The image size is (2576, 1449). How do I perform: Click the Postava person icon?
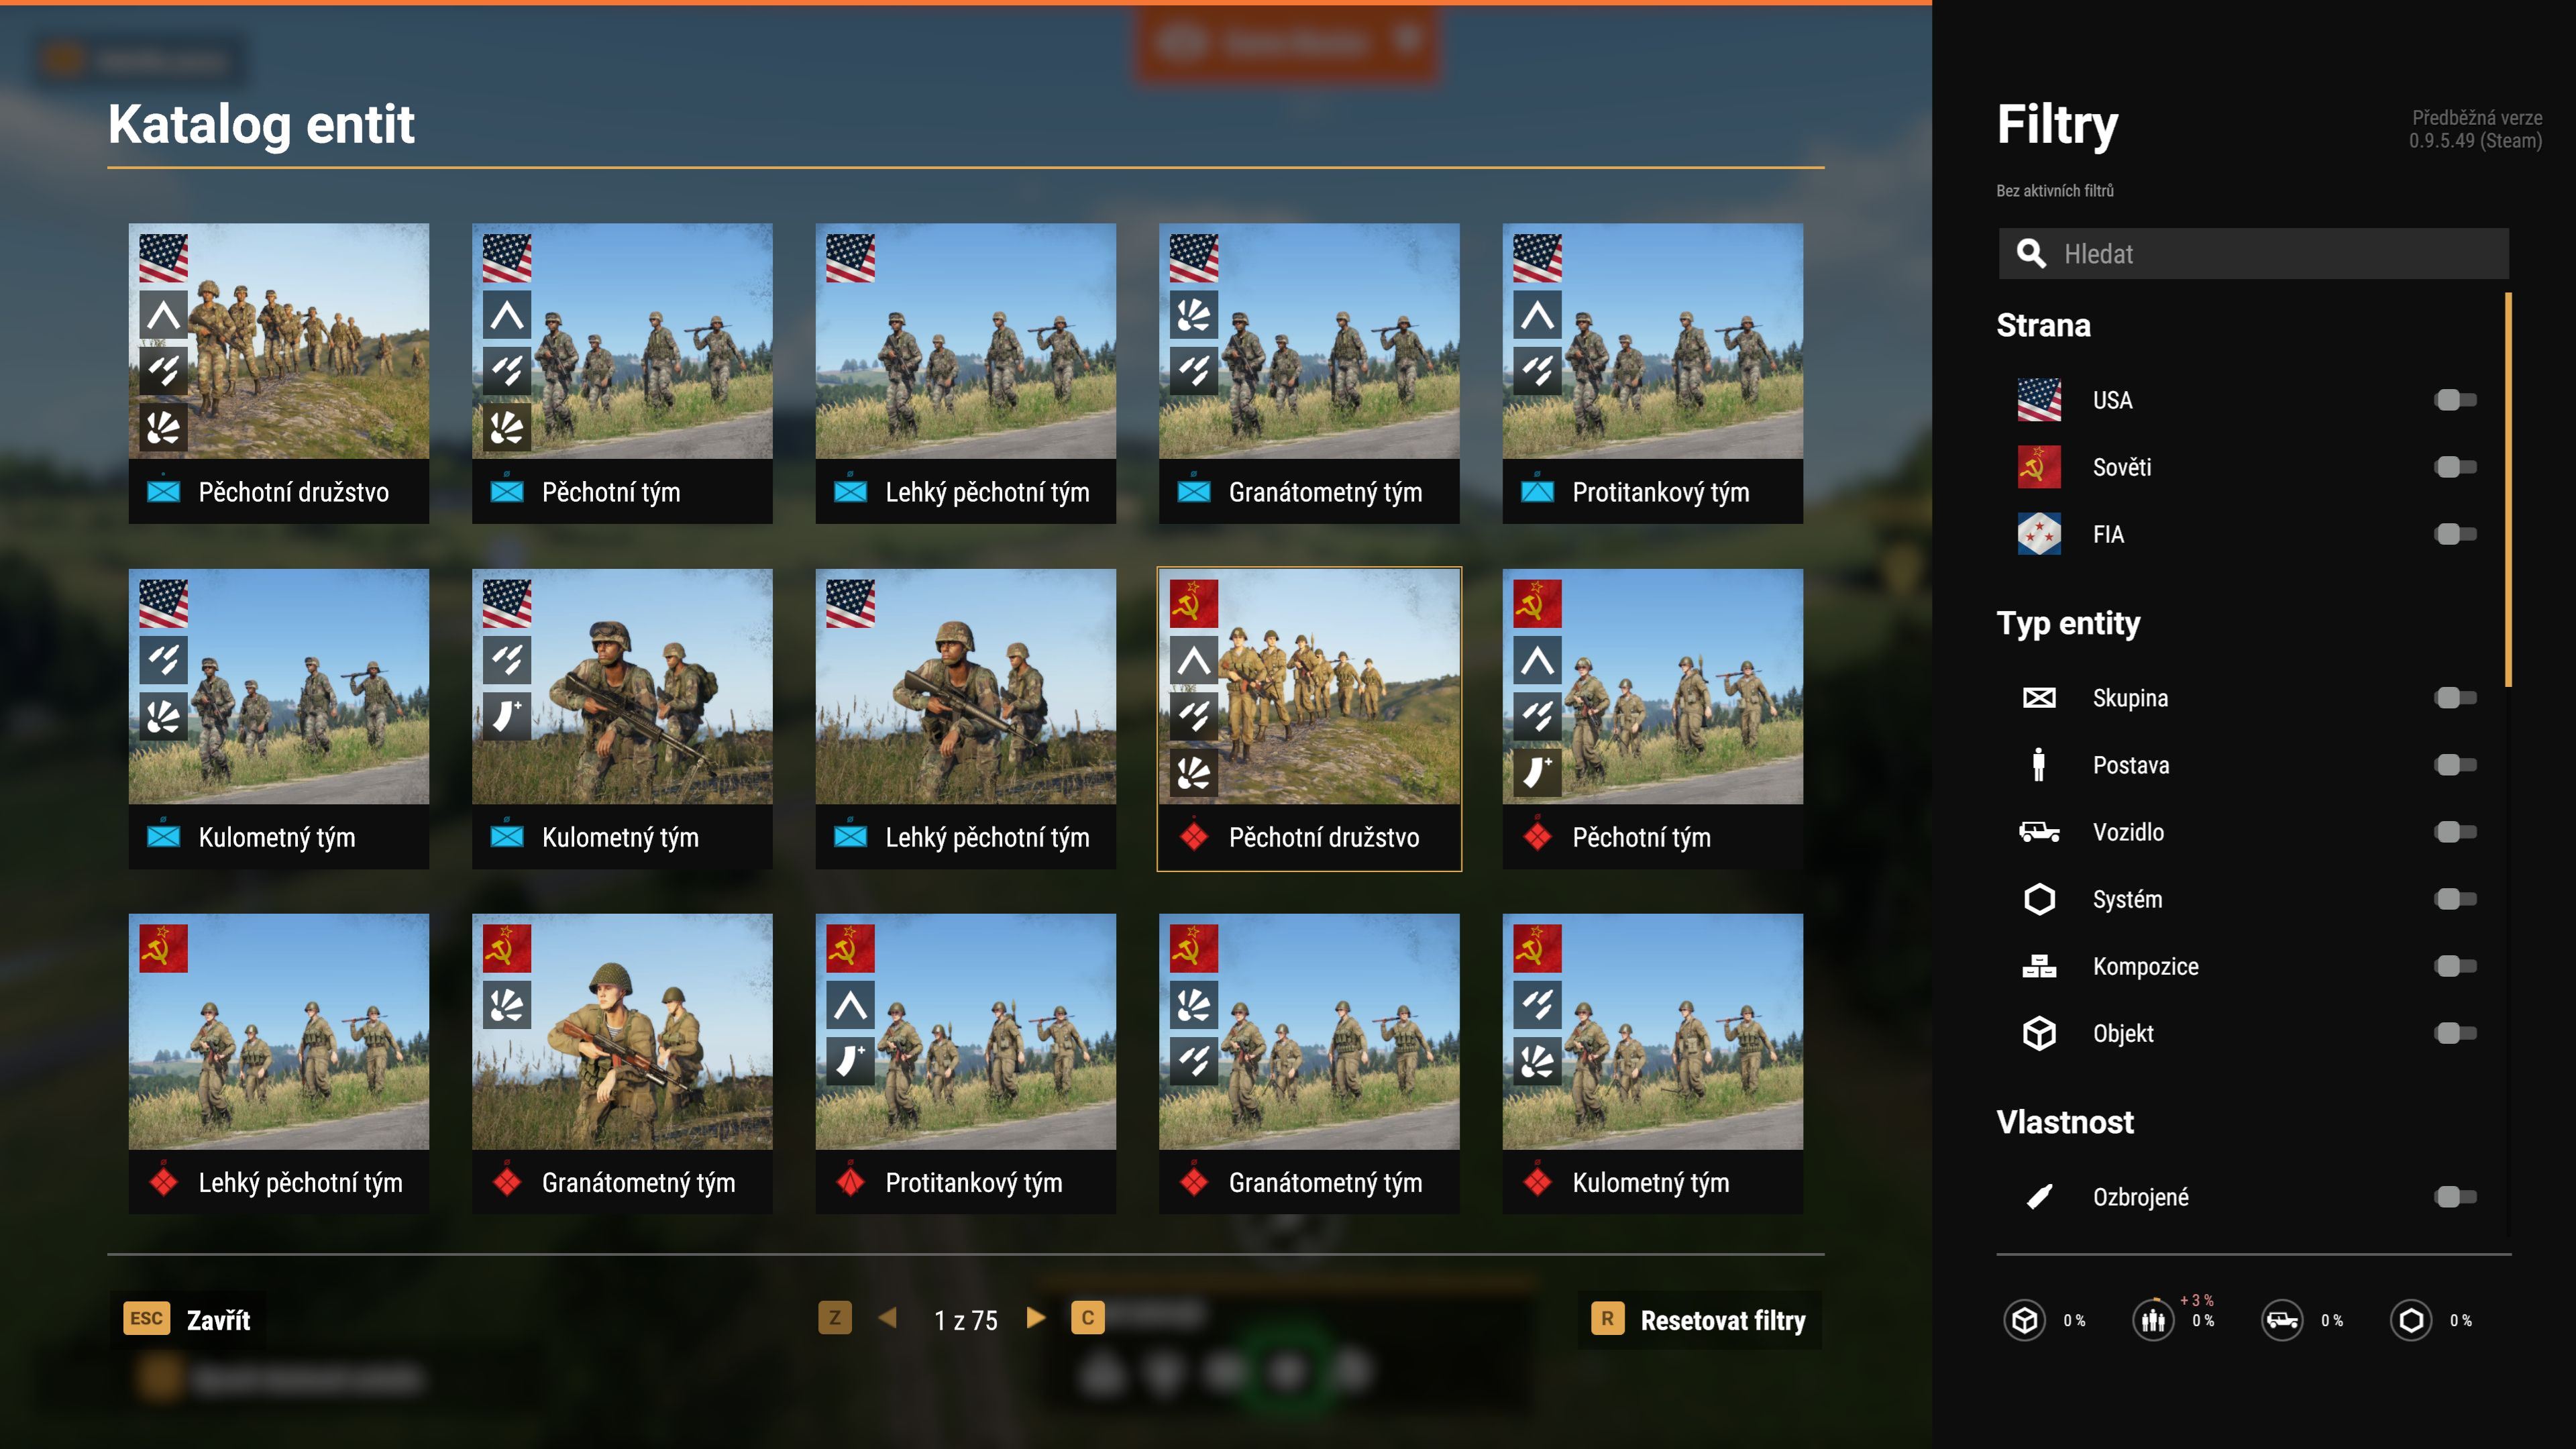[x=2039, y=765]
